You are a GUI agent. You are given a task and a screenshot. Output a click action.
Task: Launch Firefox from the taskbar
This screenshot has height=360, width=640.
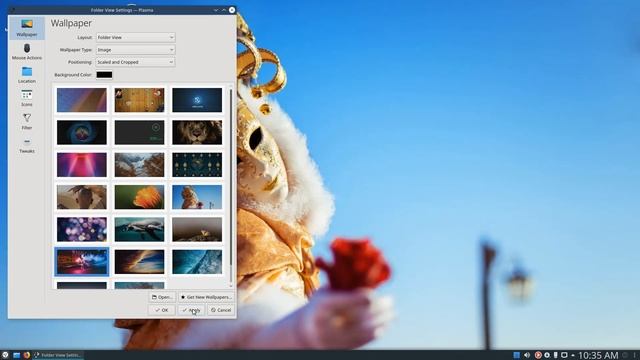click(27, 355)
